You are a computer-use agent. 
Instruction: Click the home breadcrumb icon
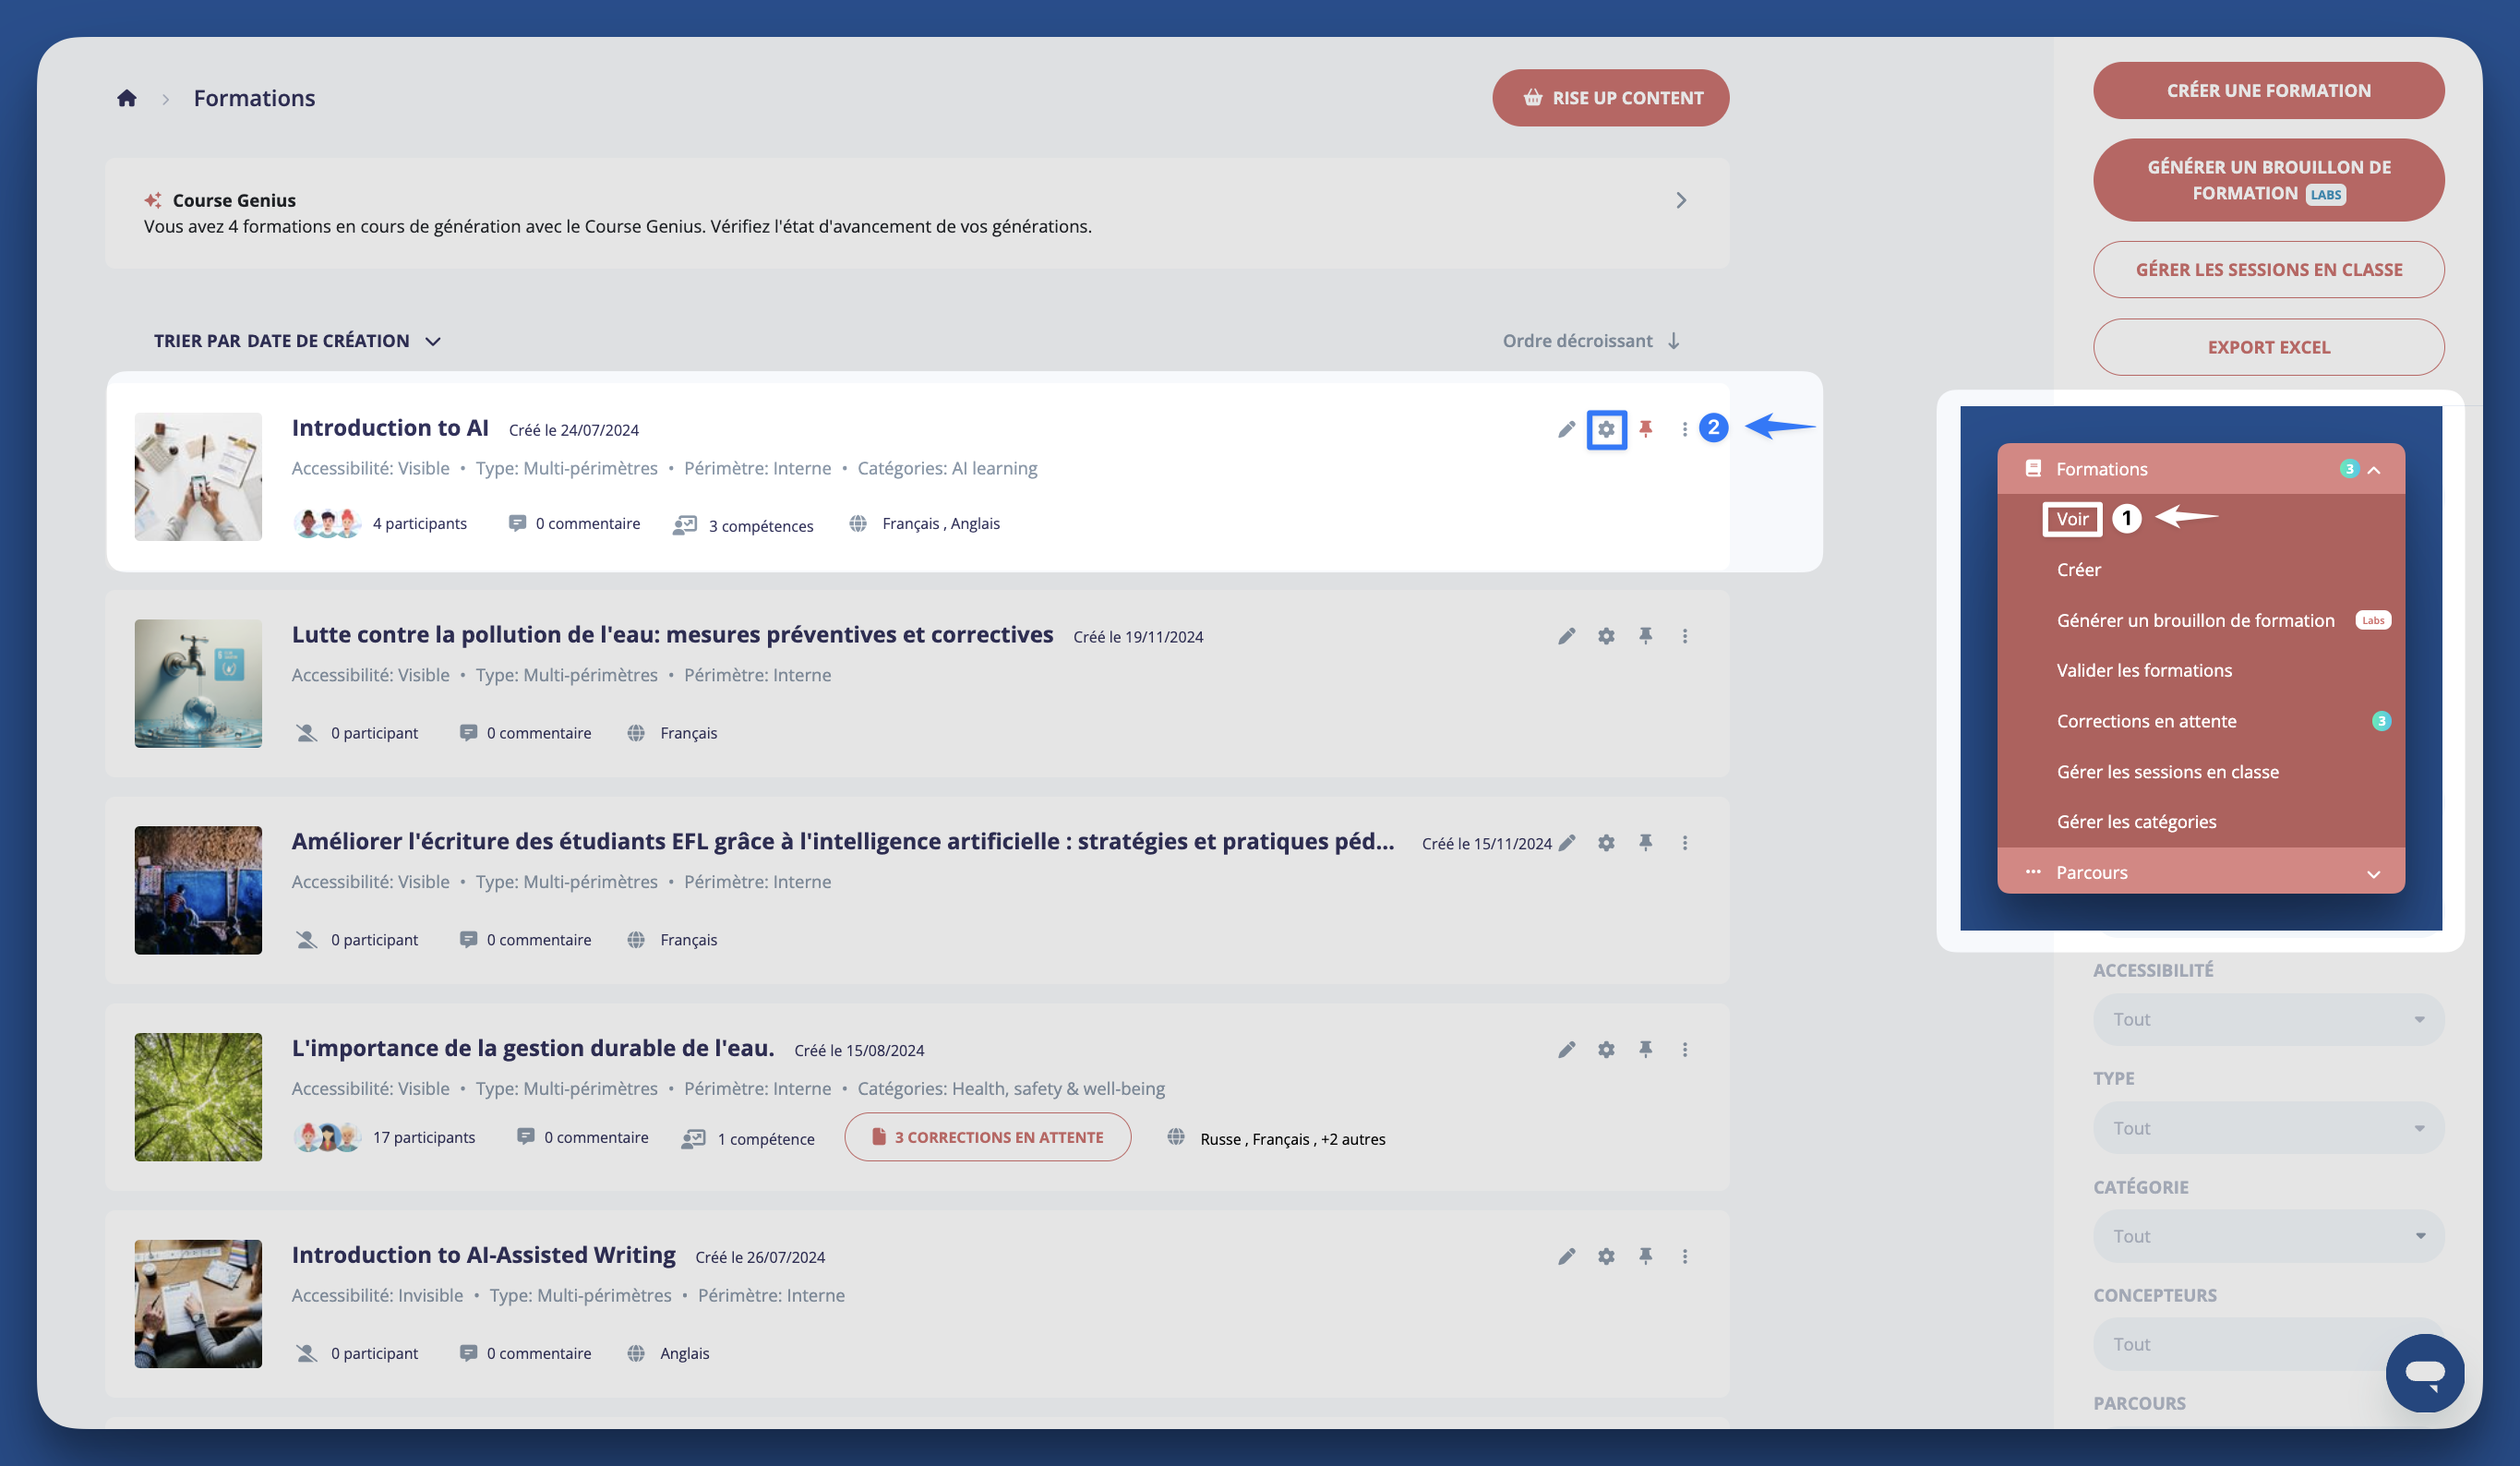coord(126,98)
